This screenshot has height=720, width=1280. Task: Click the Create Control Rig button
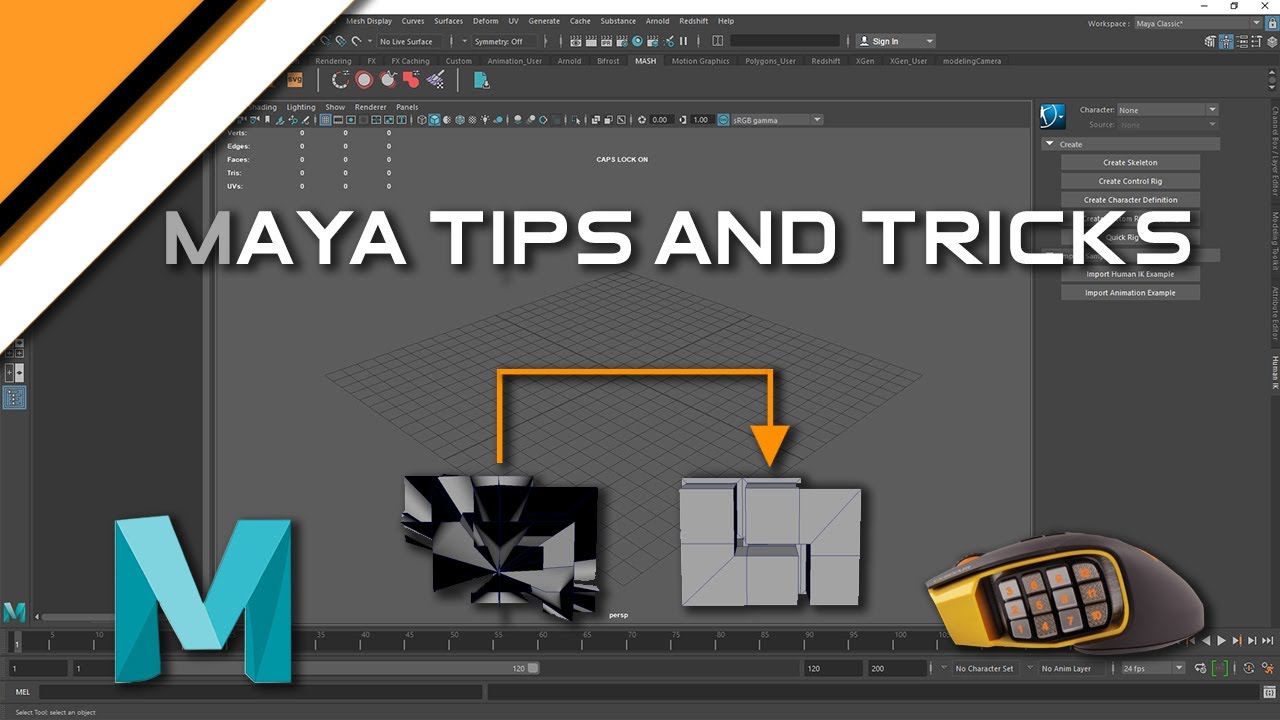(x=1130, y=181)
